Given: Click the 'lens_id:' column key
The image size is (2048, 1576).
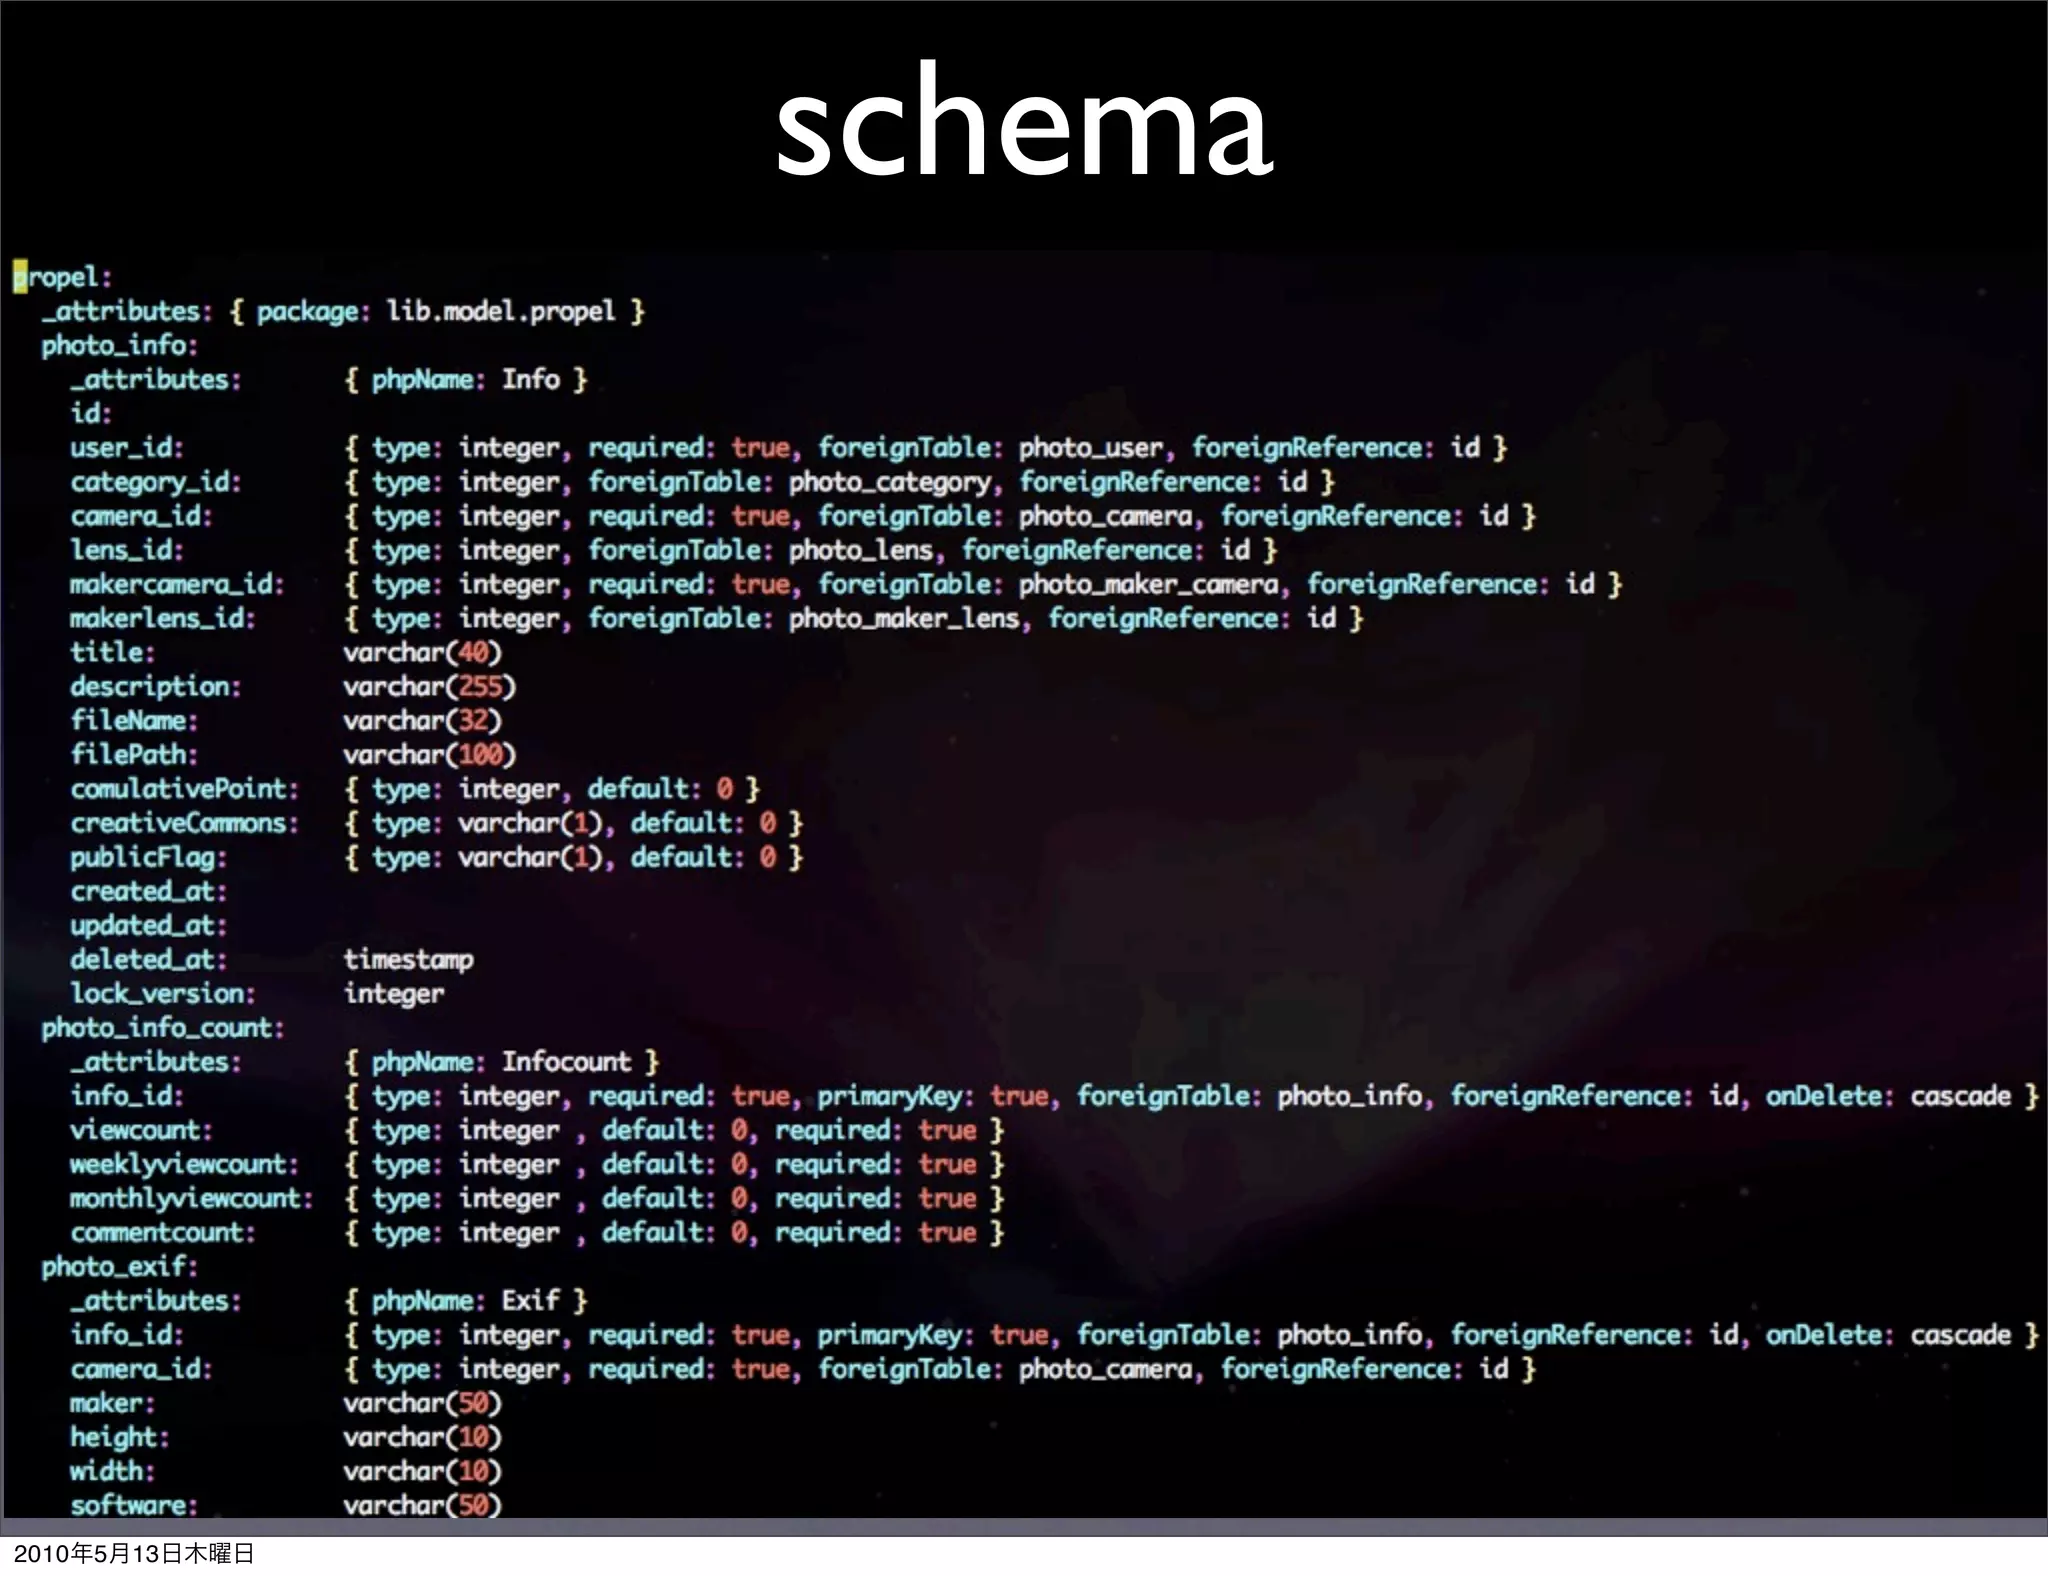Looking at the screenshot, I should tap(127, 550).
